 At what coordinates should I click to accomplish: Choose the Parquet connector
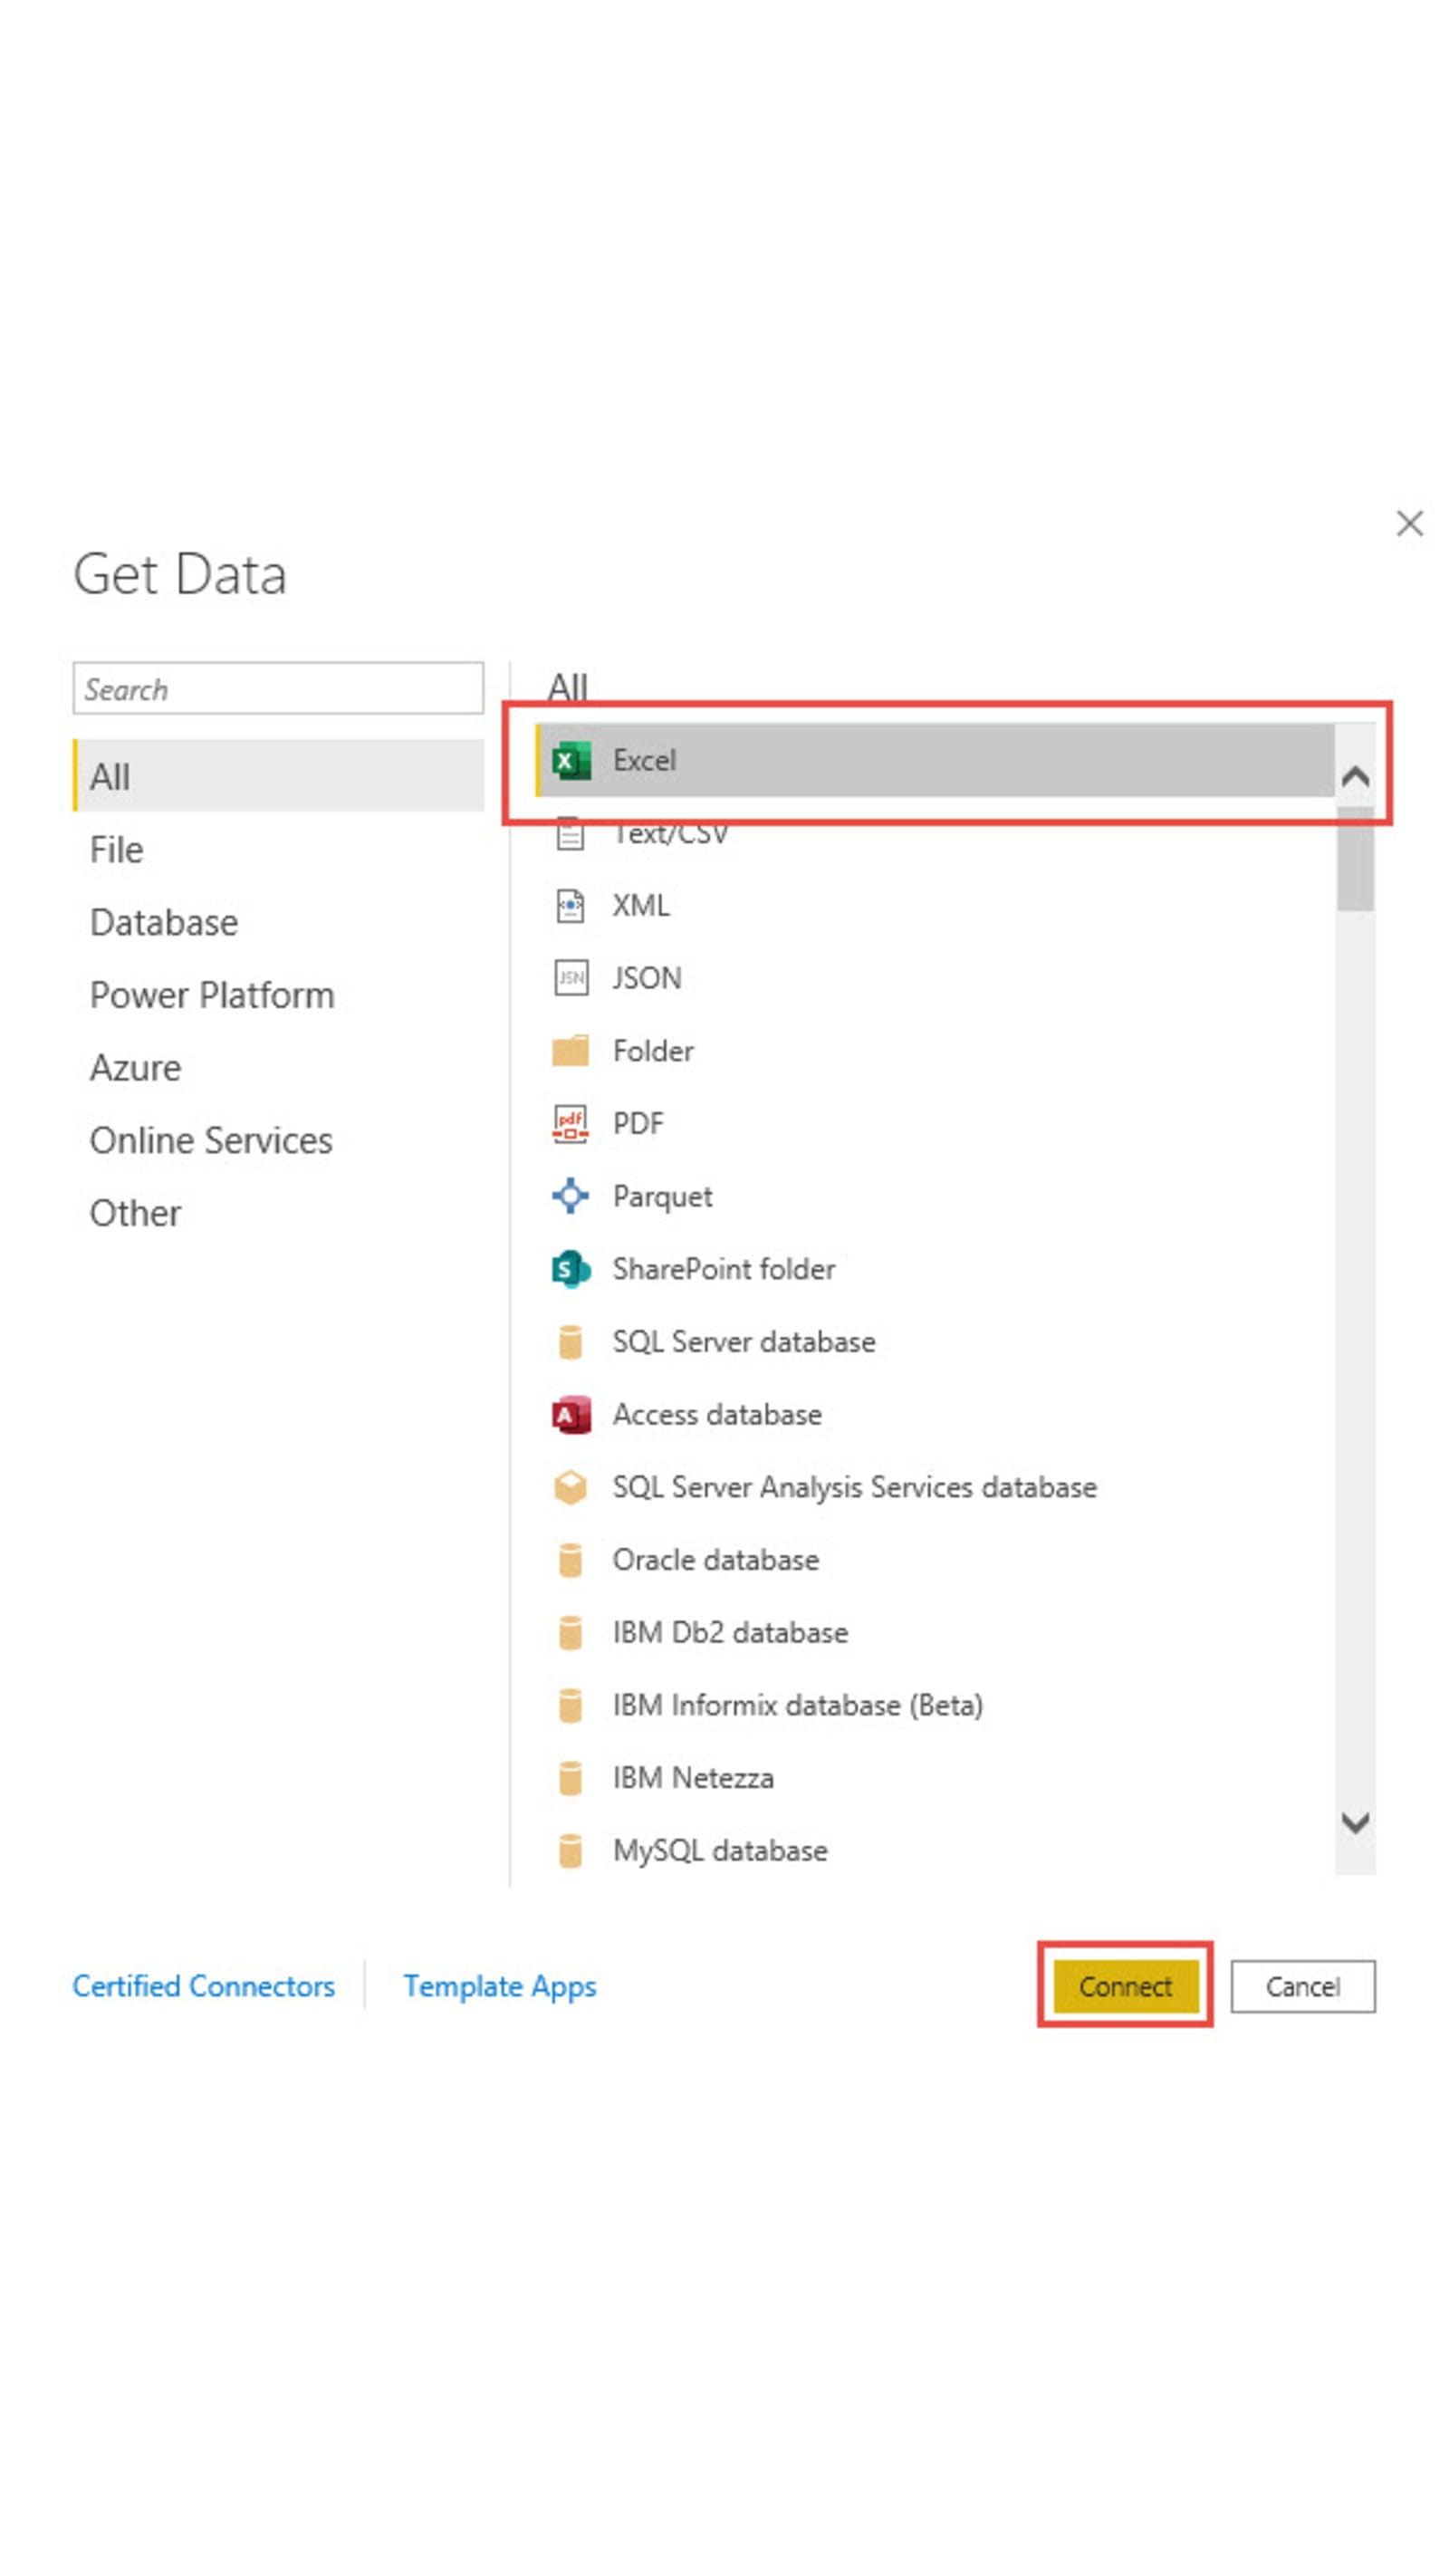[x=662, y=1196]
